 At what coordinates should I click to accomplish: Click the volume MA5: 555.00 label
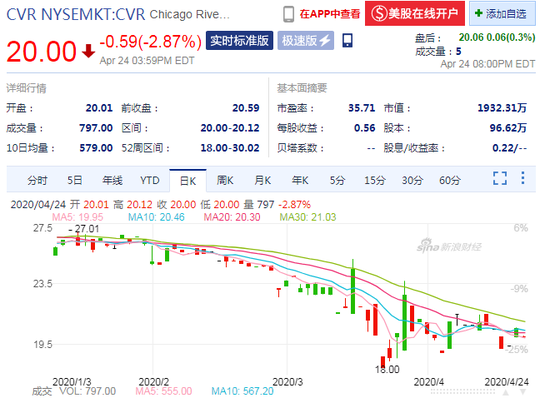coord(164,391)
